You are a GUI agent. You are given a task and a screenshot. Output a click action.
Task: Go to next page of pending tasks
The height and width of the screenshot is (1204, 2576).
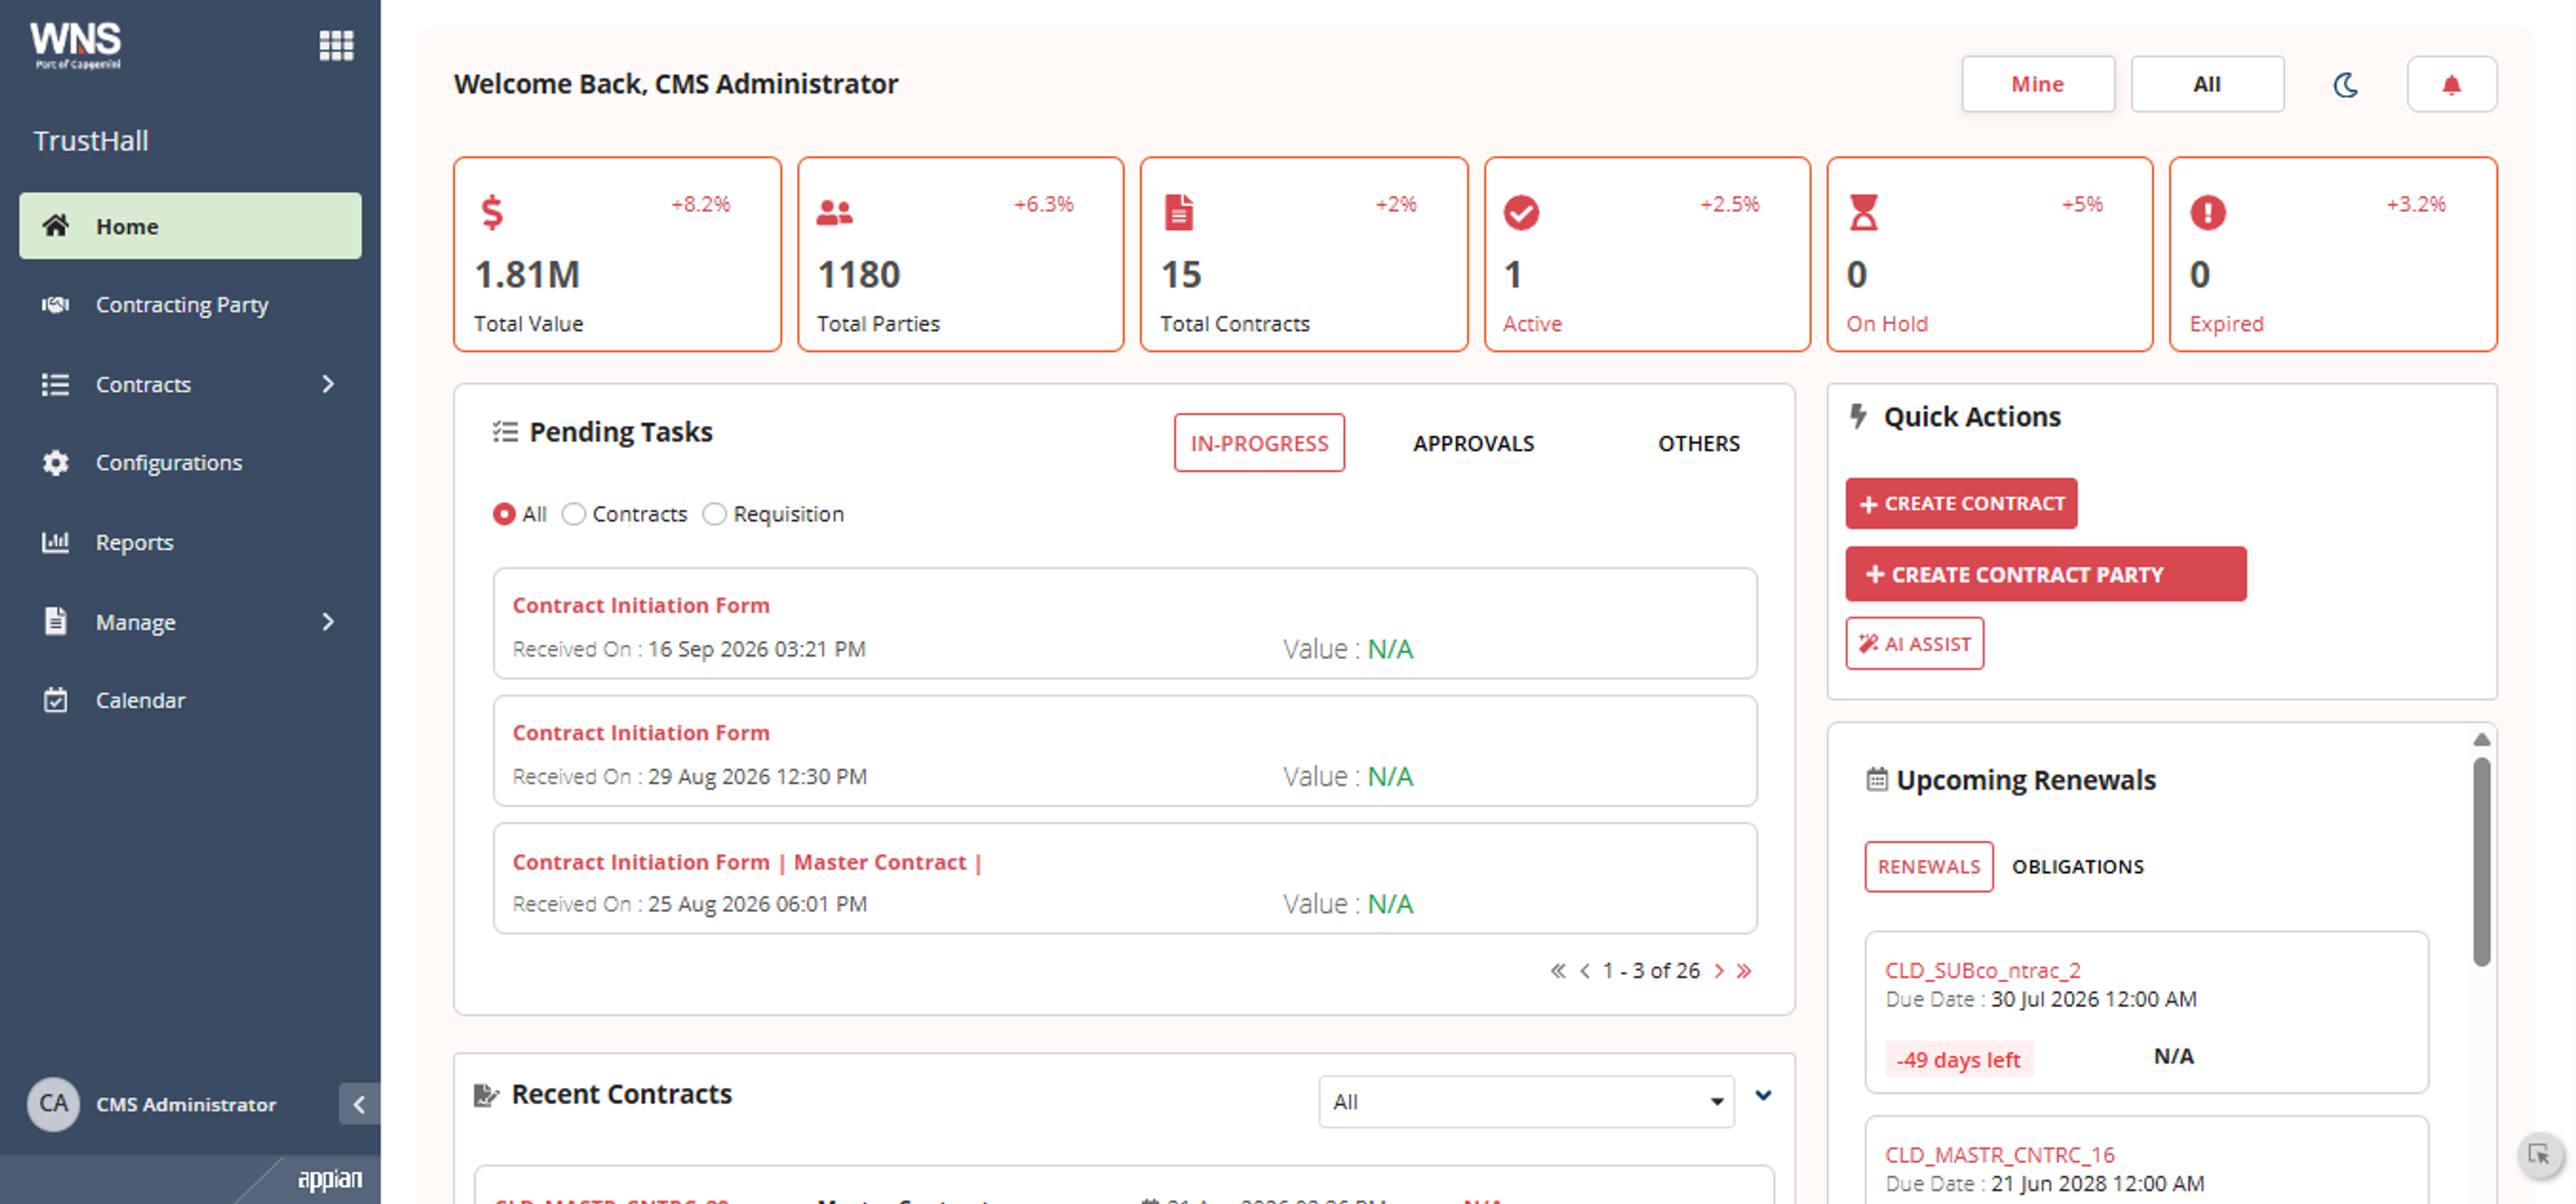tap(1719, 971)
